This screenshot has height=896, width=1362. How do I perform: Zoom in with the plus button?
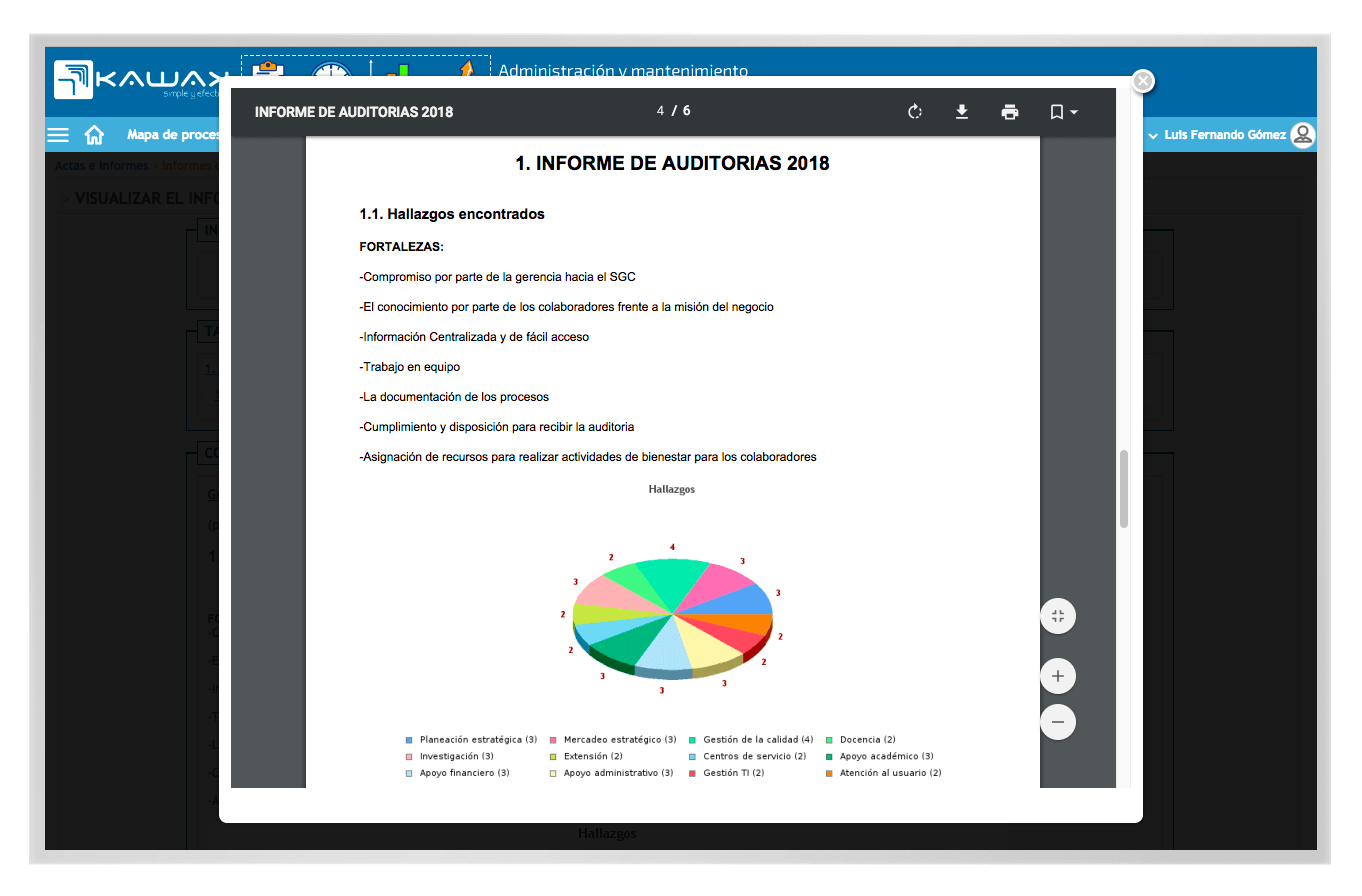click(1058, 677)
